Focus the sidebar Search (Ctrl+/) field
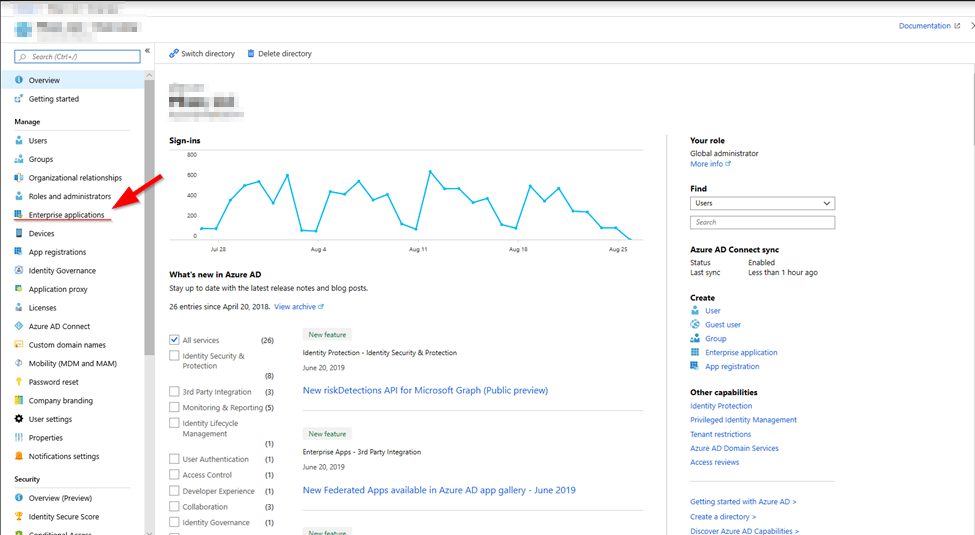Screen dimensions: 975x535 pos(77,57)
